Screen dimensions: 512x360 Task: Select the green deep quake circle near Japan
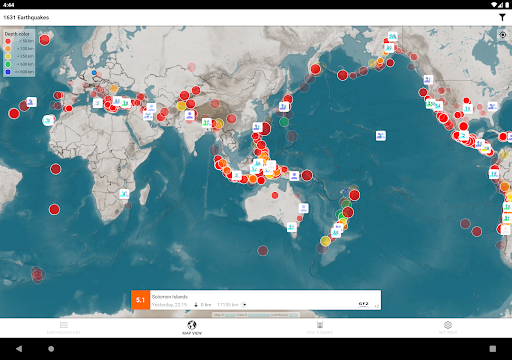click(284, 122)
